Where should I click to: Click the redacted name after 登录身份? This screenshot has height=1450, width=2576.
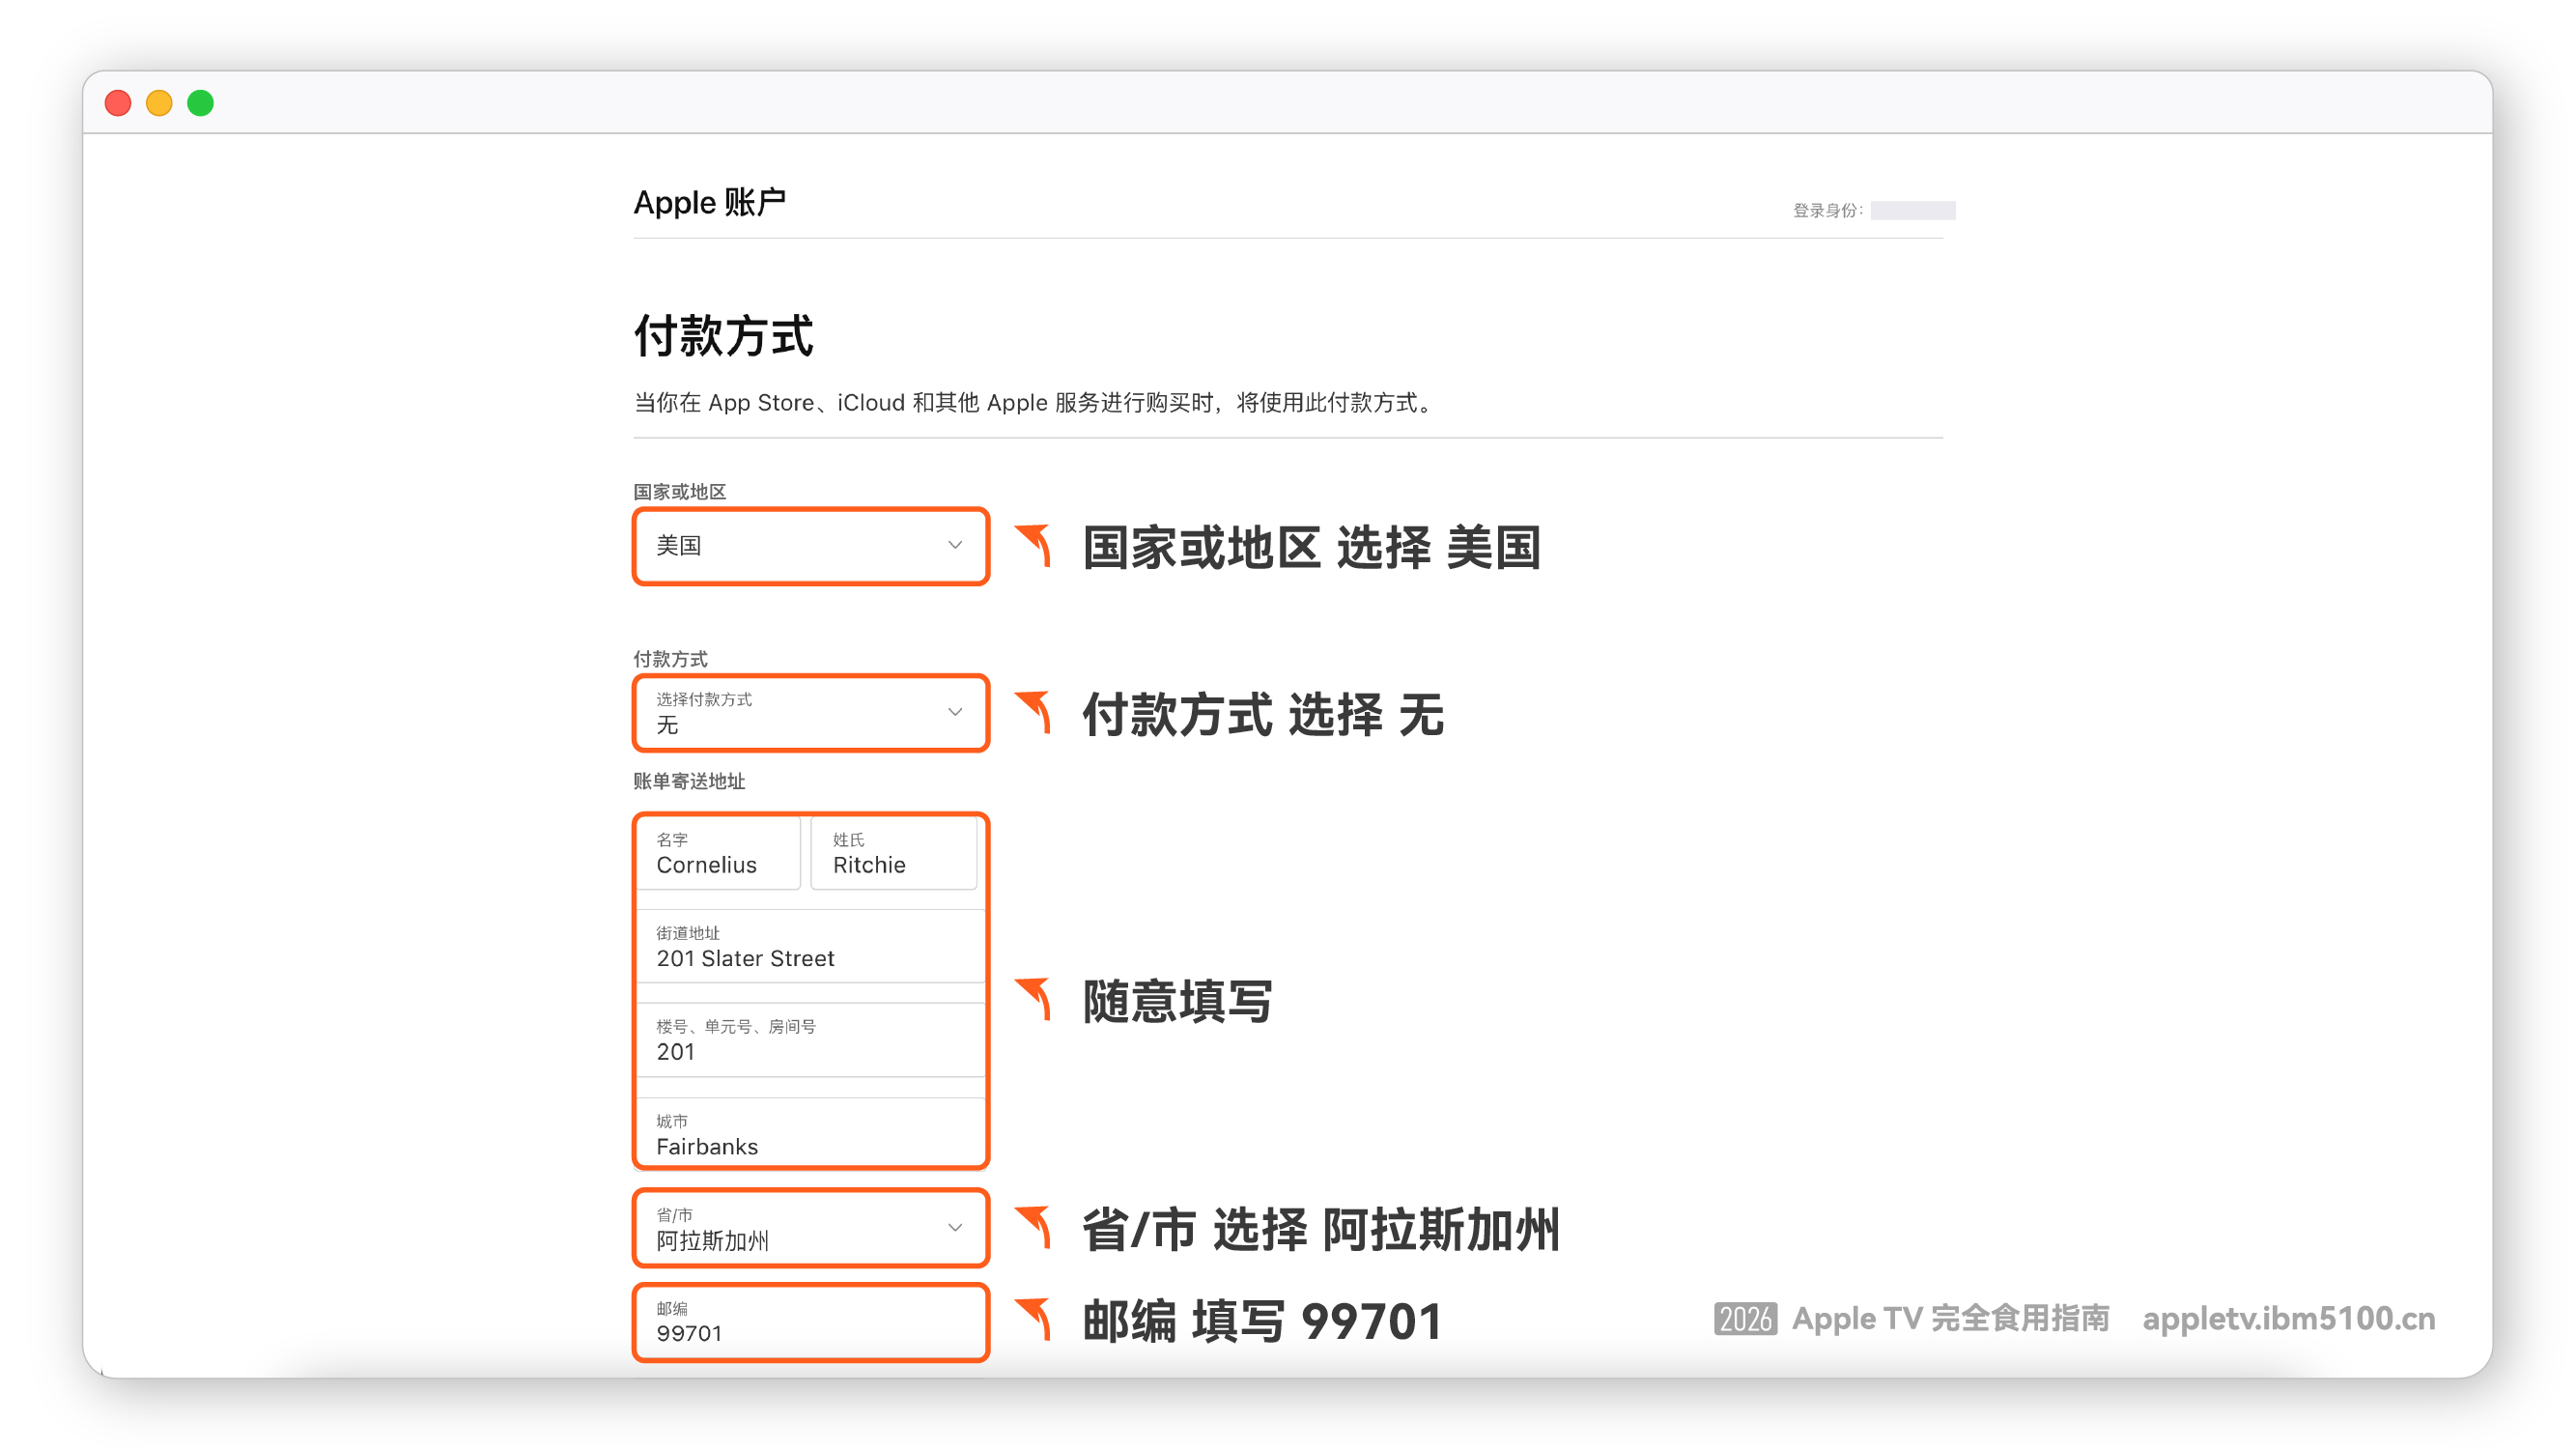1912,210
